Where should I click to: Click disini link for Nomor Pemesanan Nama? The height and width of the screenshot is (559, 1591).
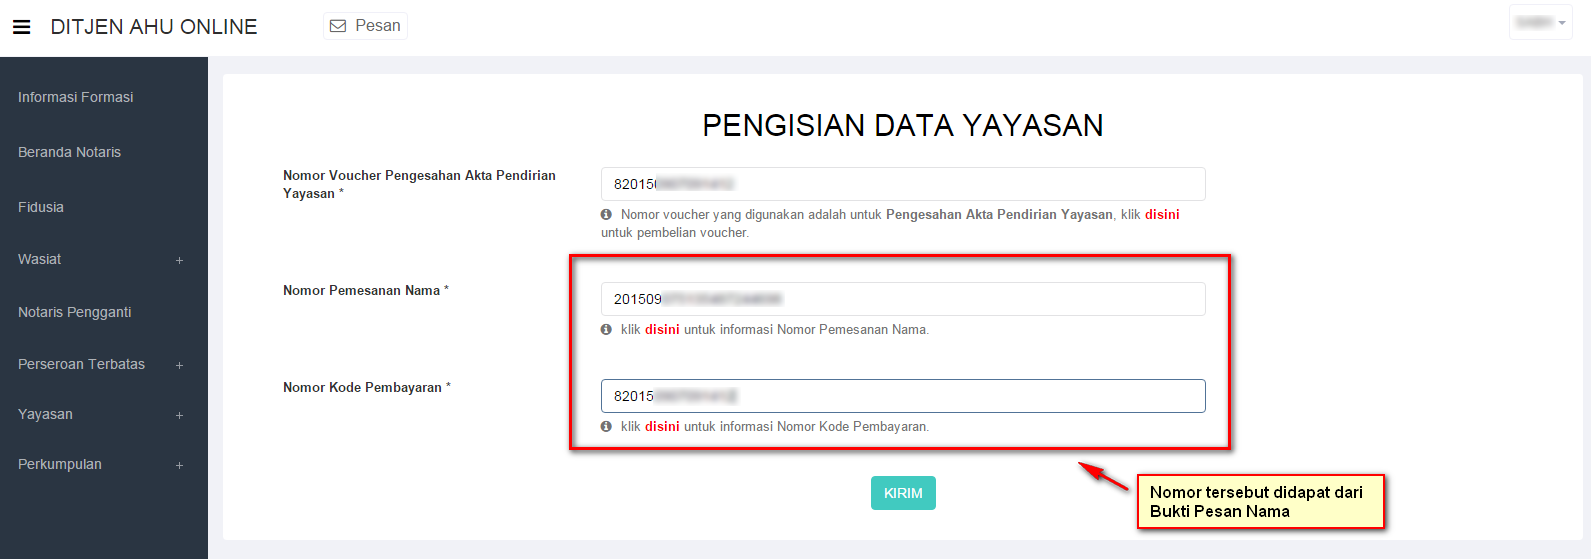pyautogui.click(x=662, y=329)
